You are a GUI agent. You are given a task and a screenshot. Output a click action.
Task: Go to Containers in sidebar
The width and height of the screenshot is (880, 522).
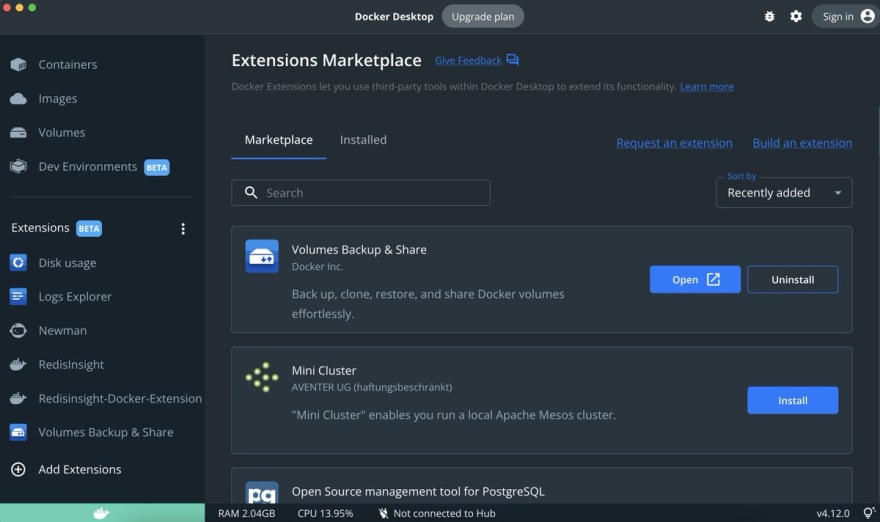click(x=68, y=65)
